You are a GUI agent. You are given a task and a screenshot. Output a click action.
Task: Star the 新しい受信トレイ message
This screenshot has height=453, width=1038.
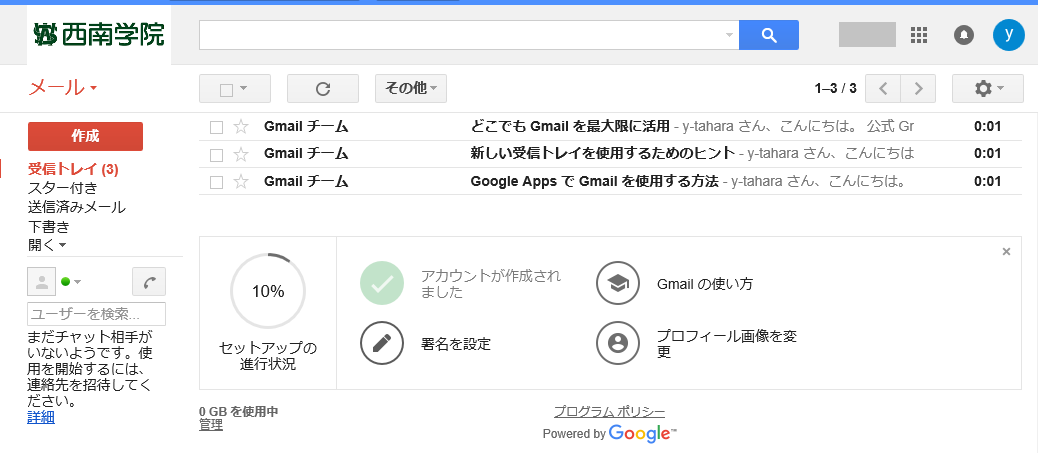[x=241, y=154]
